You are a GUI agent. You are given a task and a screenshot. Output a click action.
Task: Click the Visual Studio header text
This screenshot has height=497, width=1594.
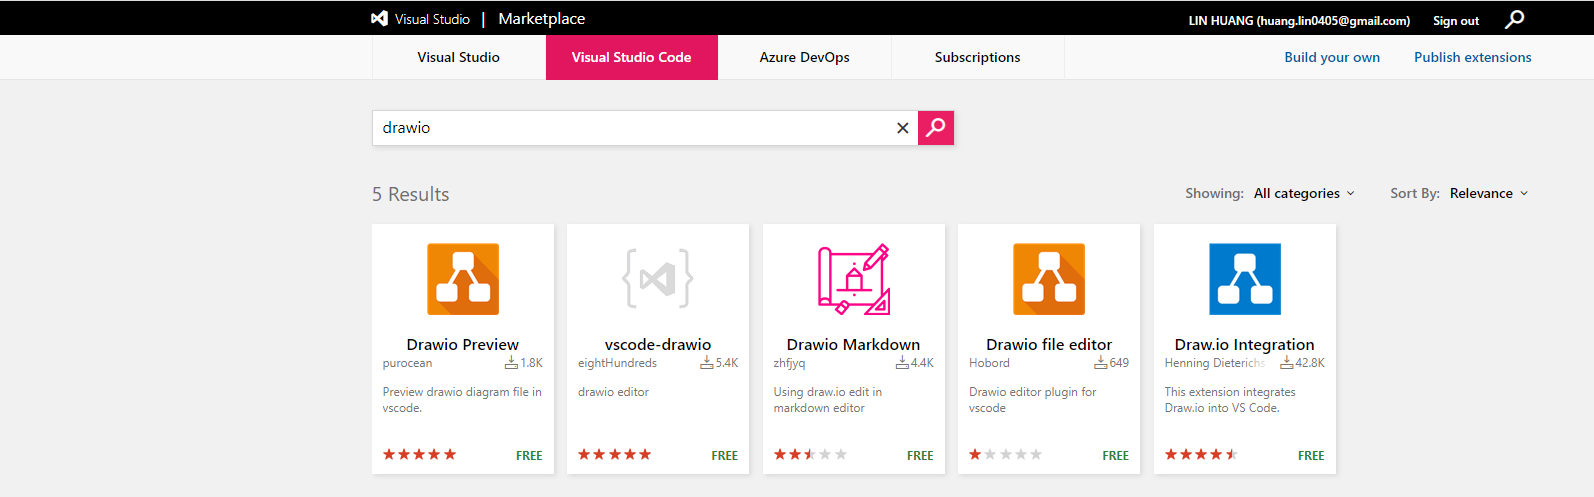point(432,19)
